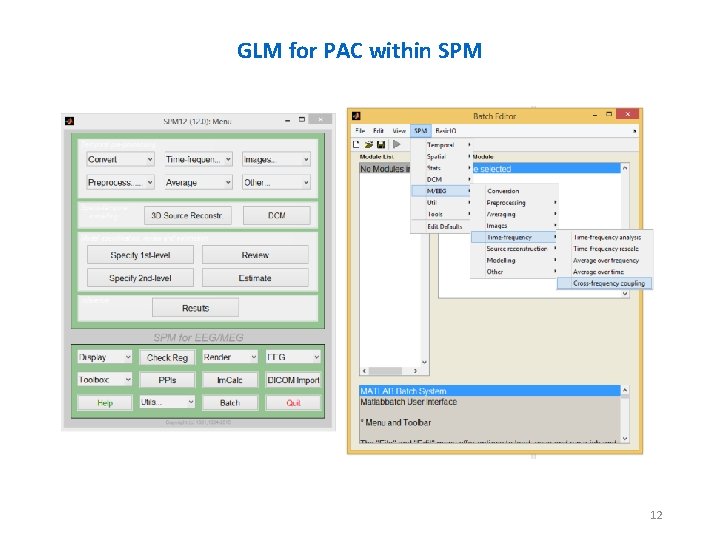Click Module List horizontal scrollbar
The width and height of the screenshot is (720, 540).
click(x=390, y=371)
